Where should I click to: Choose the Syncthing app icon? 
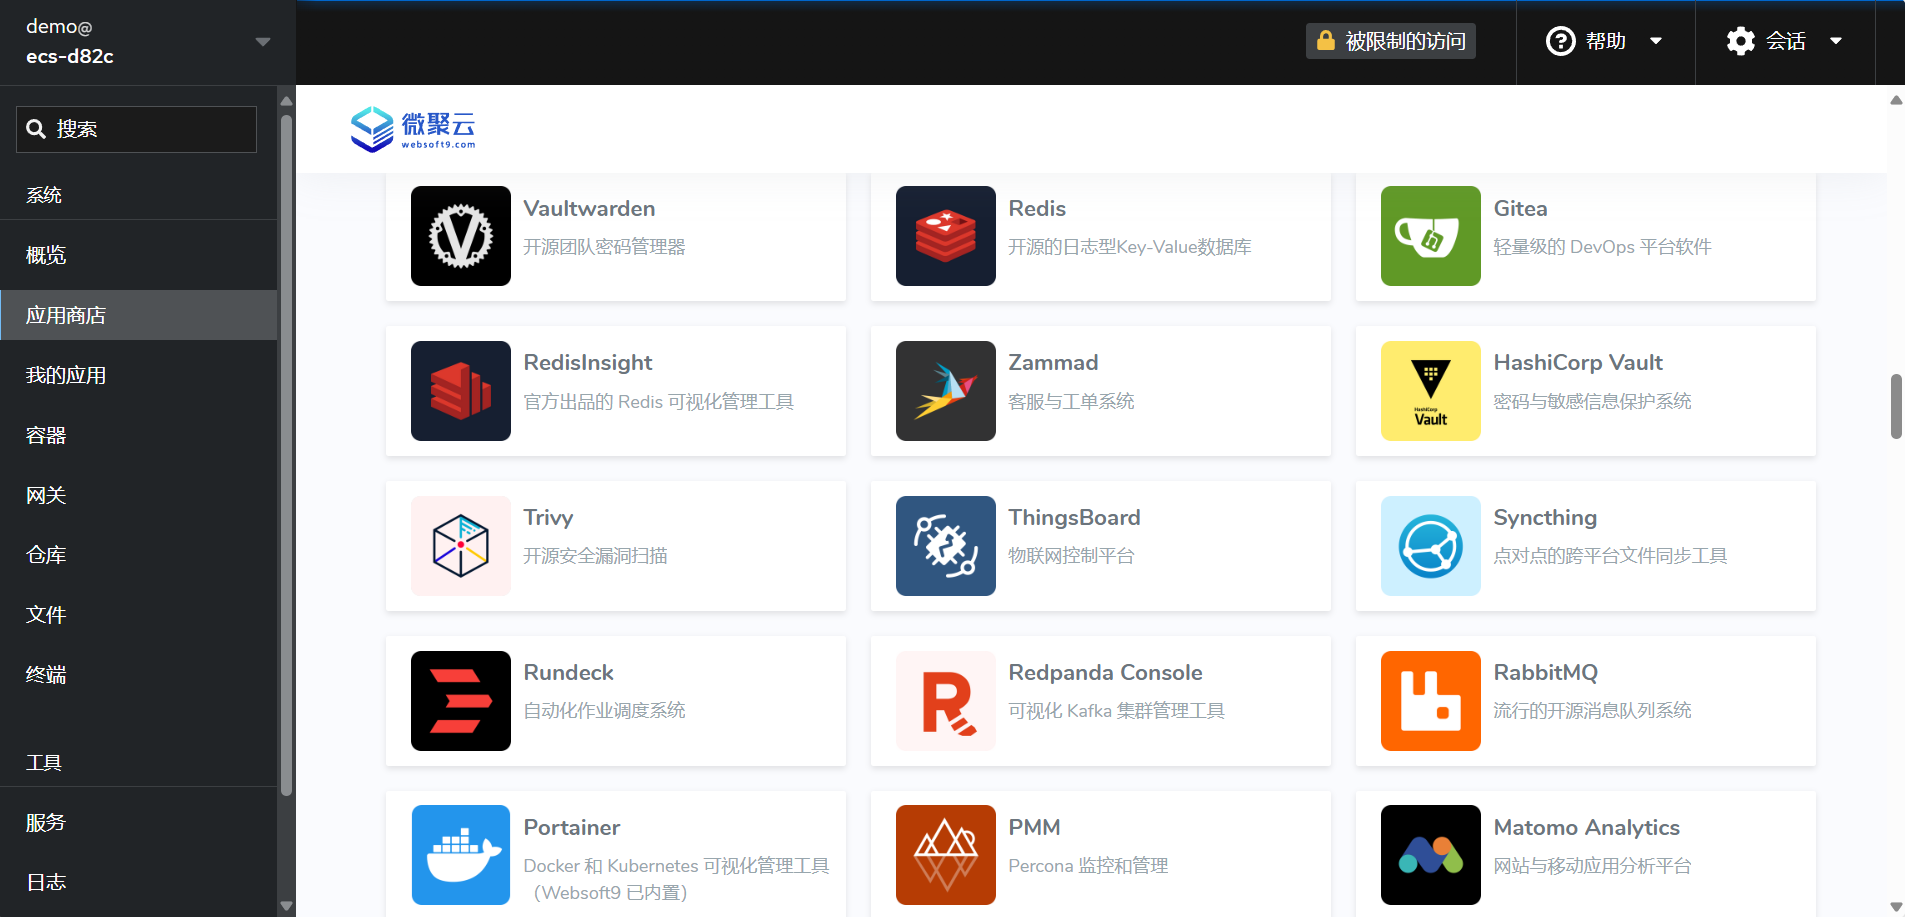(x=1431, y=546)
